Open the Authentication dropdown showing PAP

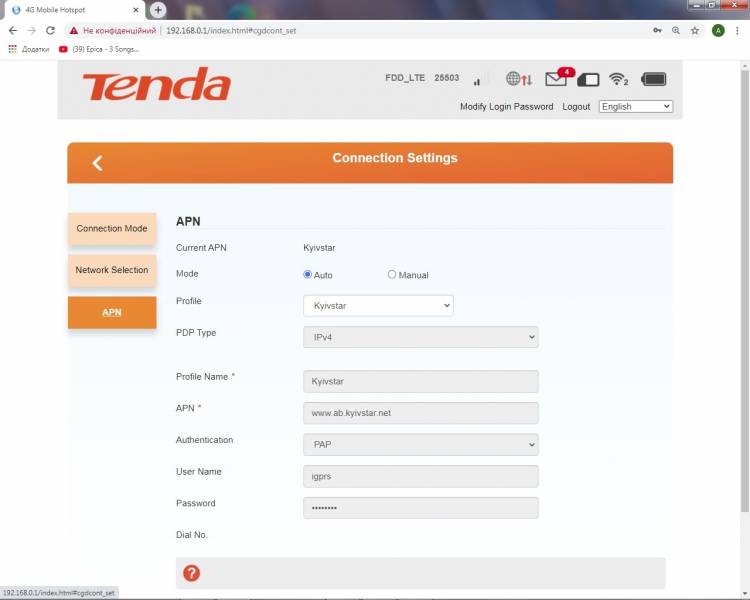420,444
